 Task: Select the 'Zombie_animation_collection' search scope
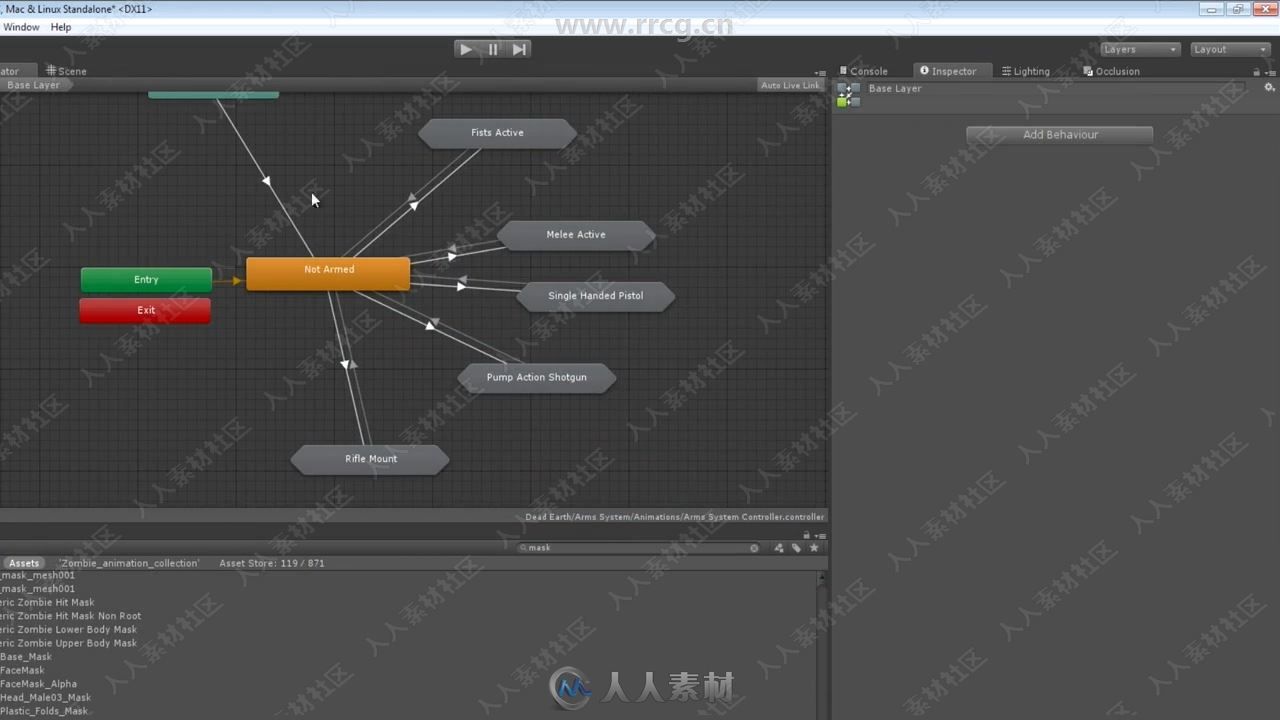tap(129, 563)
